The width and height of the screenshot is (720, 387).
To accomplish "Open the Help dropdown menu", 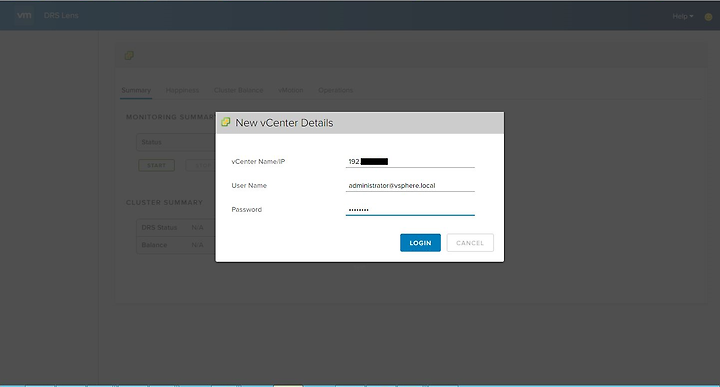I will (683, 16).
